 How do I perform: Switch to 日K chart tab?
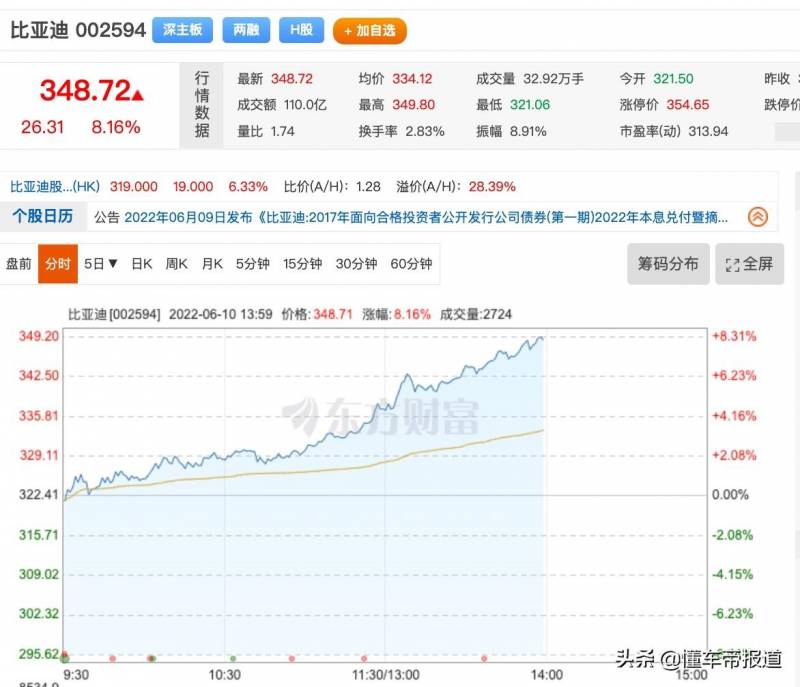141,264
